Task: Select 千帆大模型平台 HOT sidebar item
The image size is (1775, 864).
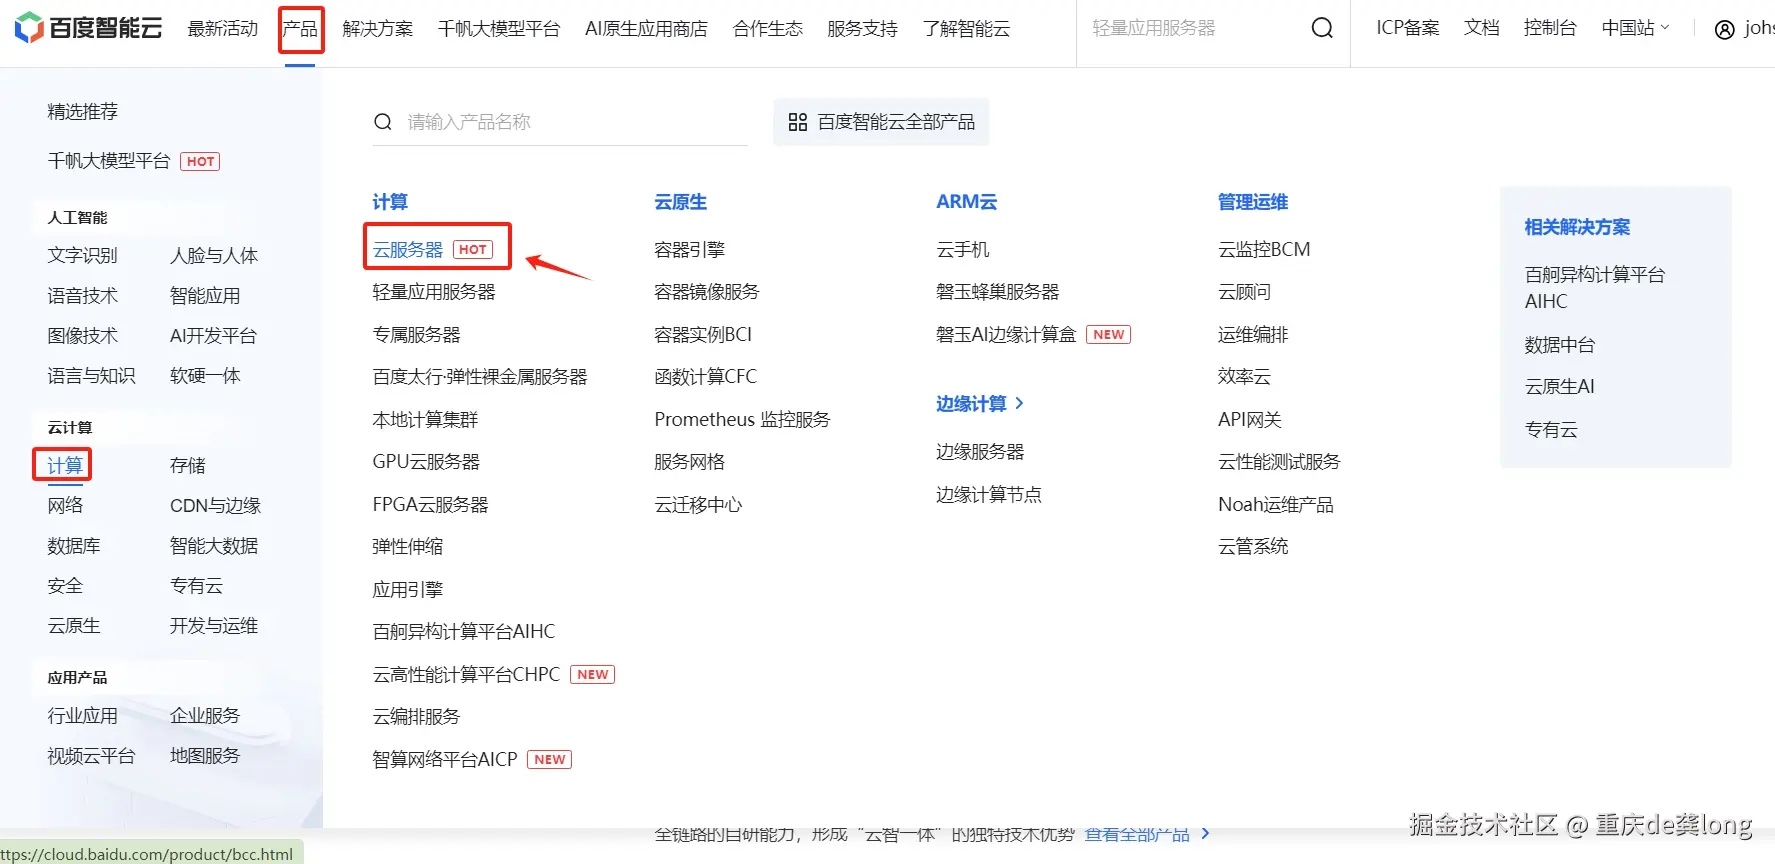Action: [x=133, y=161]
